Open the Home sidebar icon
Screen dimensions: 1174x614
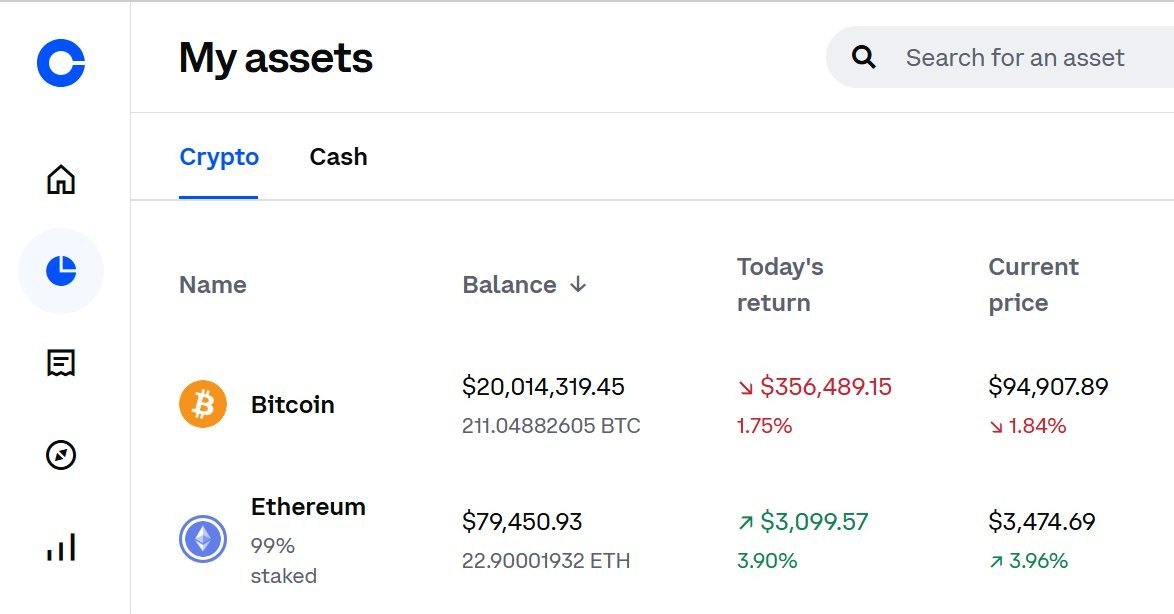point(62,180)
